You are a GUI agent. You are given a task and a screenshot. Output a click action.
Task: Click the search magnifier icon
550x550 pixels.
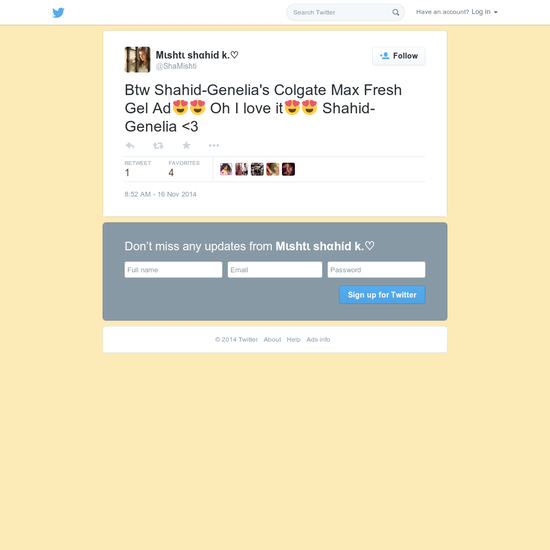[x=395, y=12]
